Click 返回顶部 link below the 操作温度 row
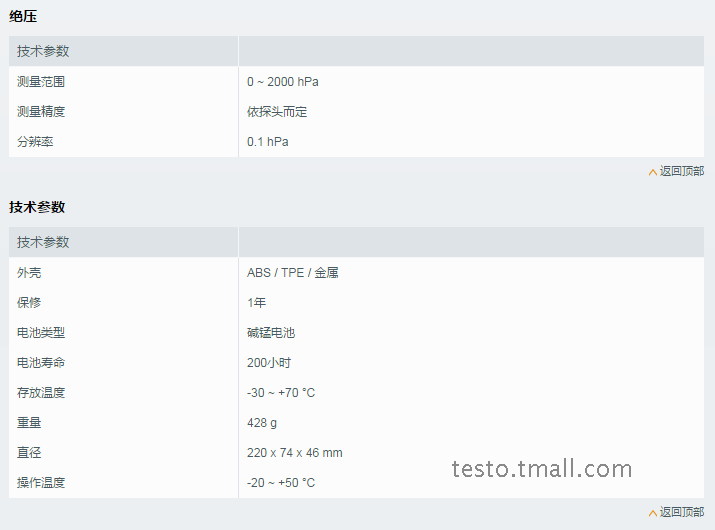The width and height of the screenshot is (715, 530). click(682, 512)
